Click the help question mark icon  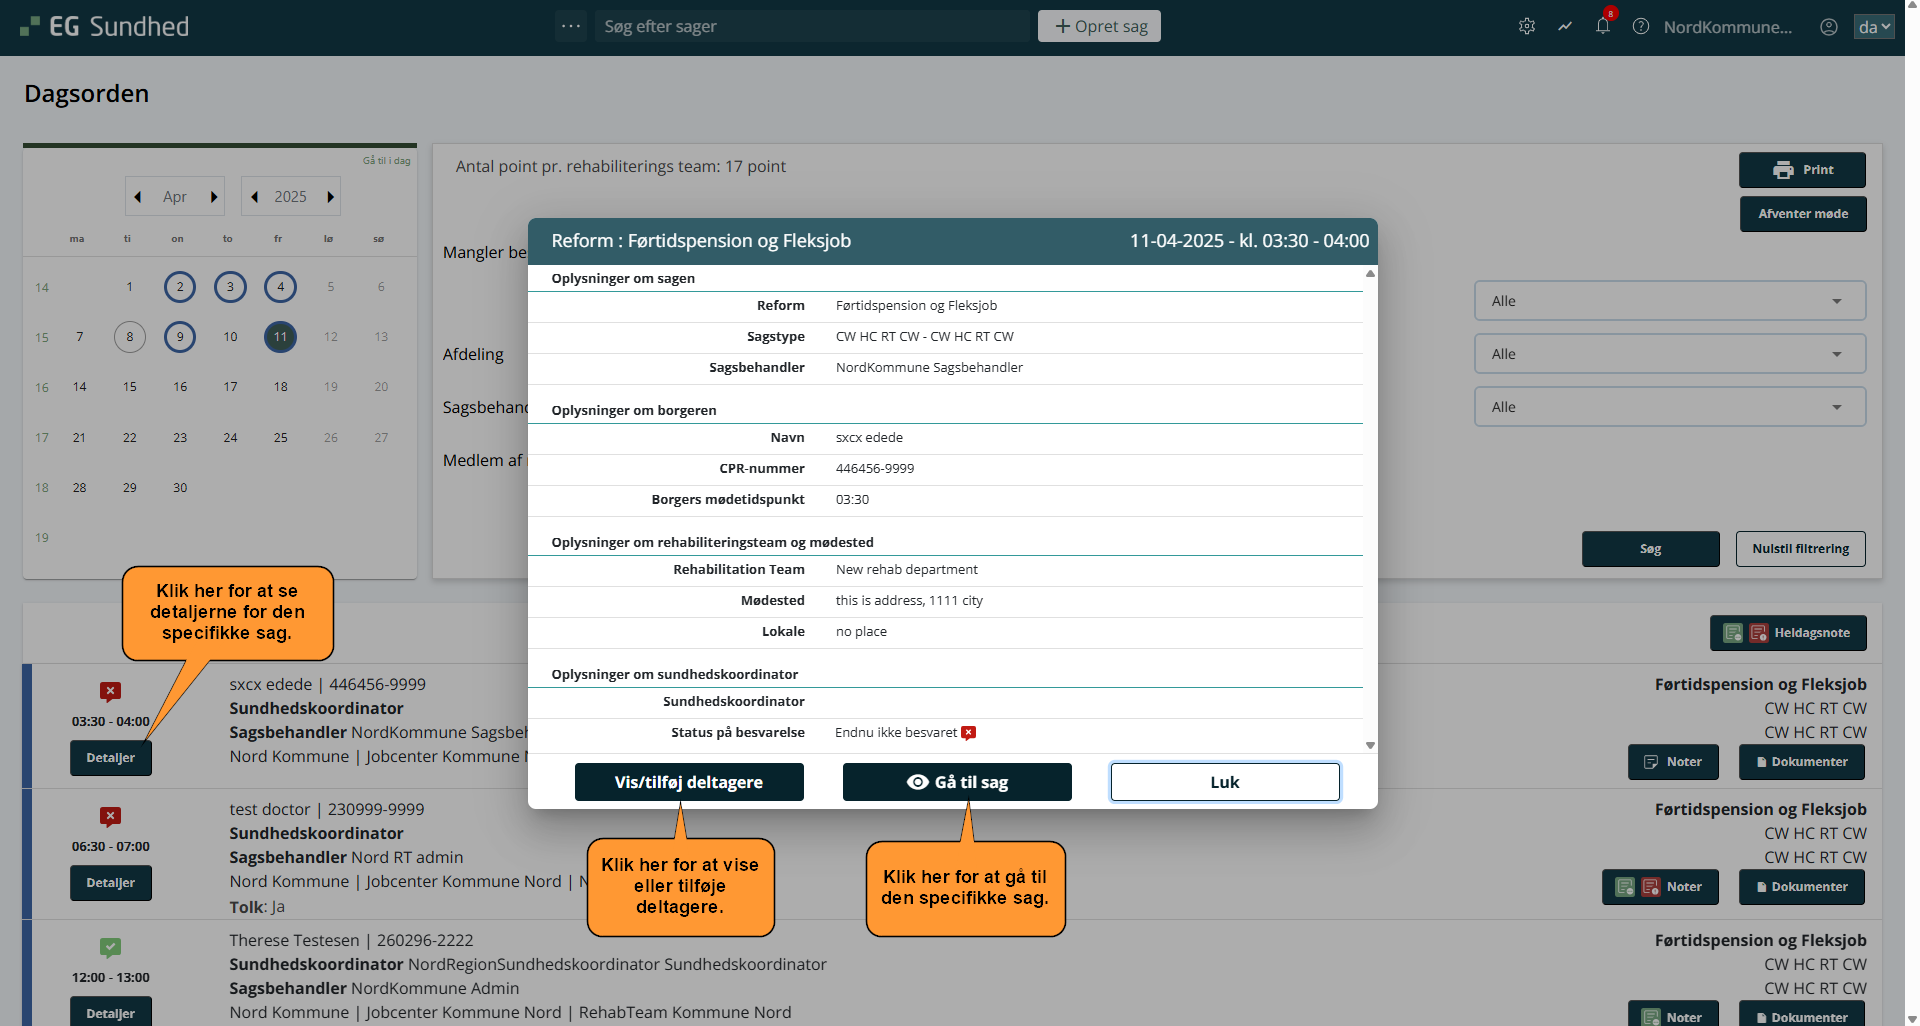click(1641, 27)
